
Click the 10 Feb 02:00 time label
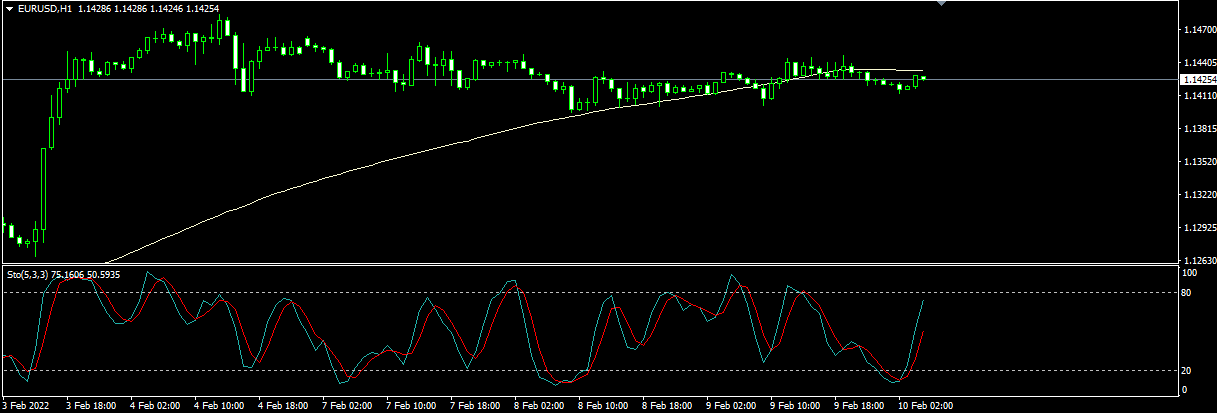(x=926, y=406)
